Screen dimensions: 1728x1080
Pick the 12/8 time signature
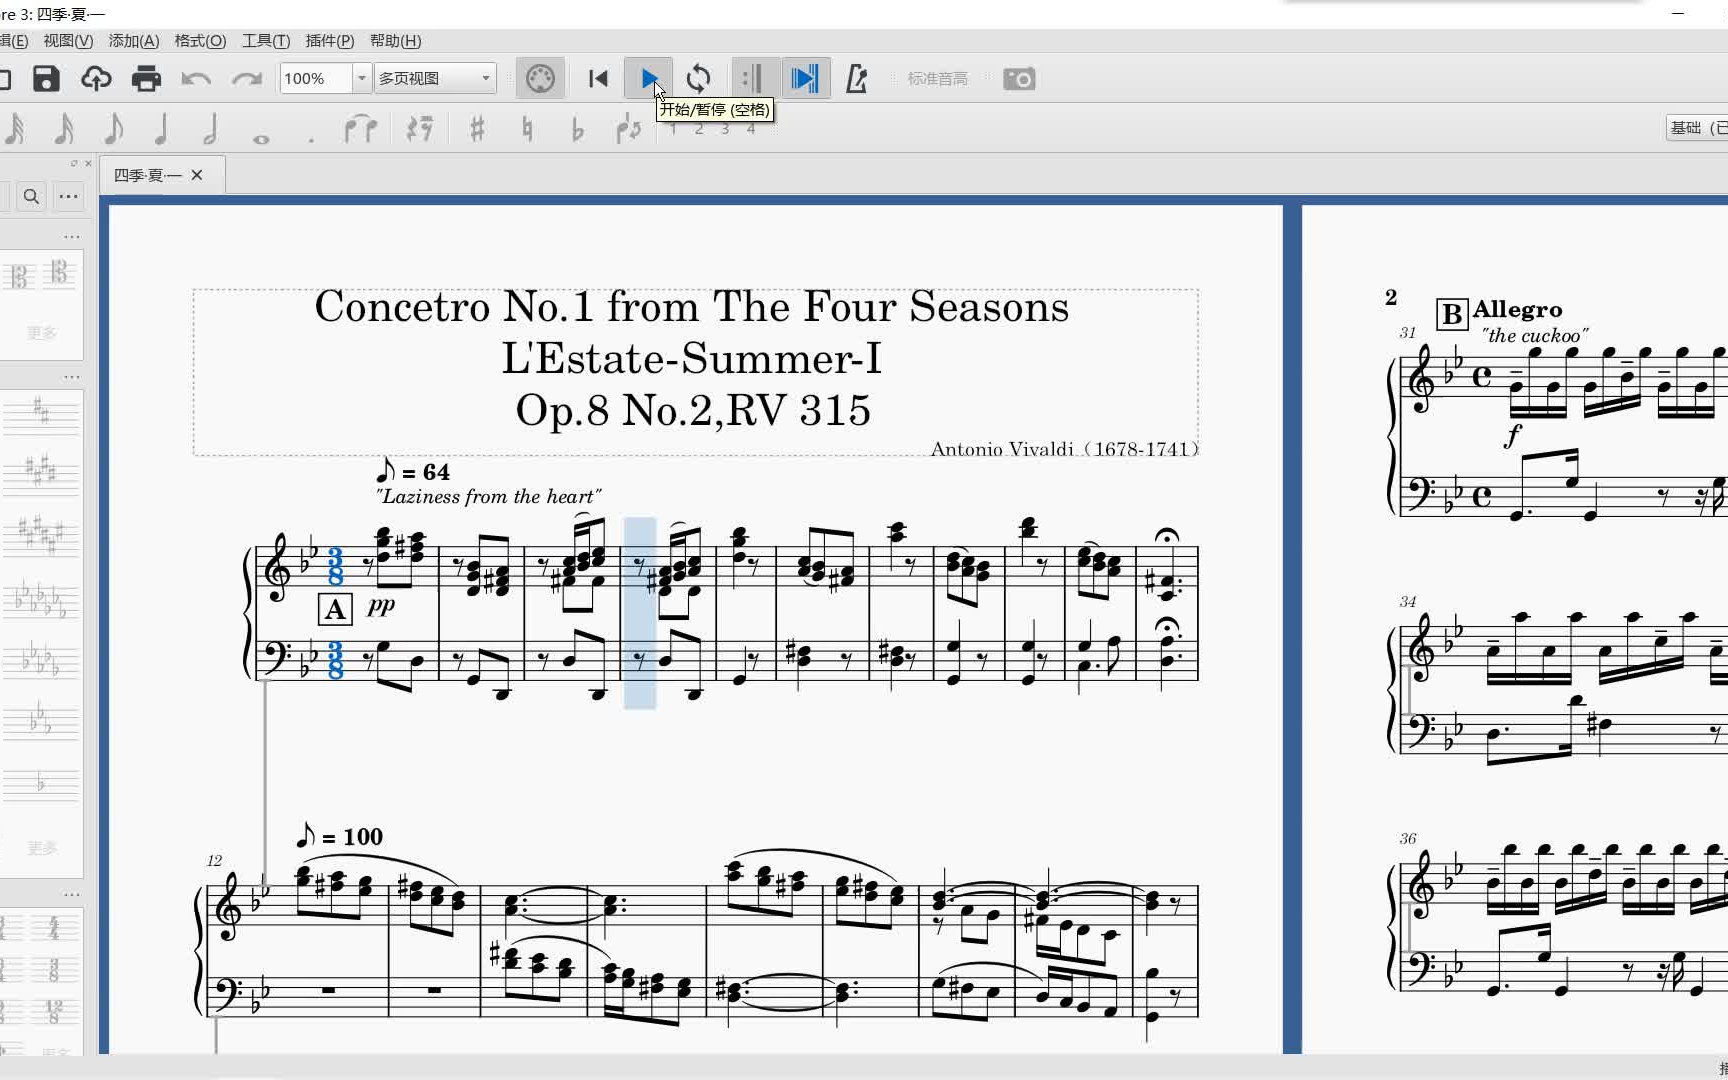coord(54,1011)
